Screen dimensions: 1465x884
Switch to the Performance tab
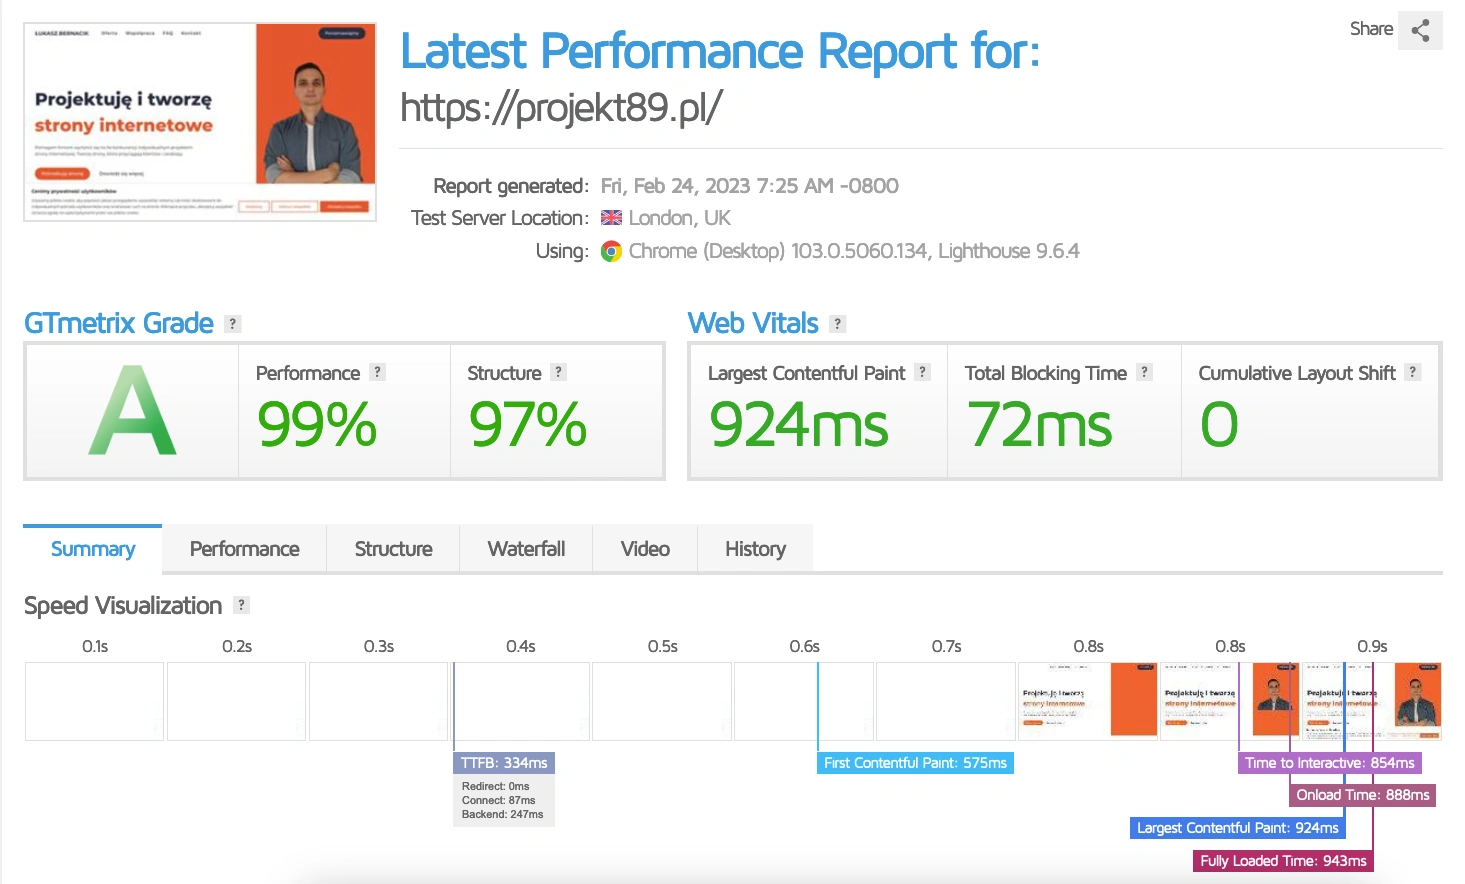click(x=244, y=549)
